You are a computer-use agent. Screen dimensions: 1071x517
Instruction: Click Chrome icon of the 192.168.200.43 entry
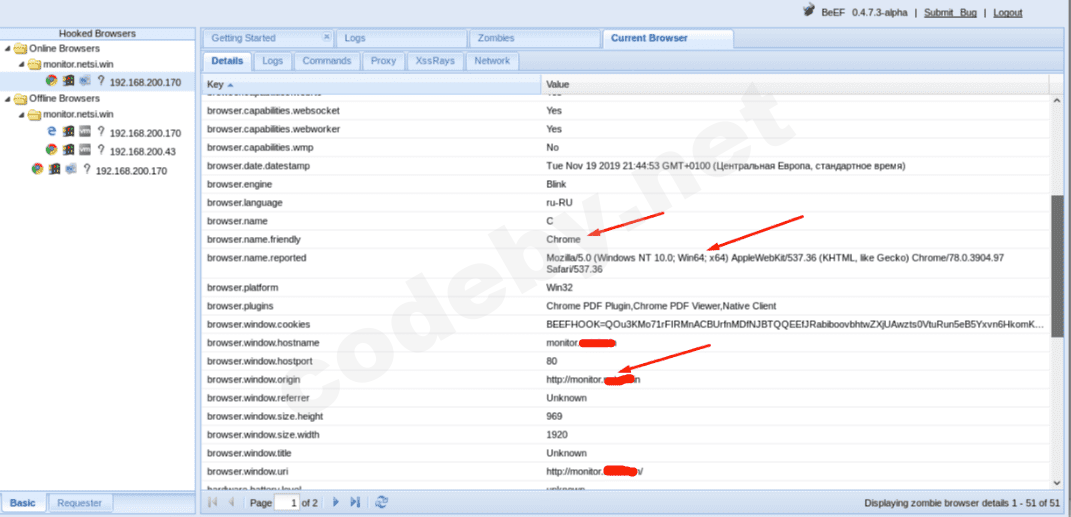[51, 150]
